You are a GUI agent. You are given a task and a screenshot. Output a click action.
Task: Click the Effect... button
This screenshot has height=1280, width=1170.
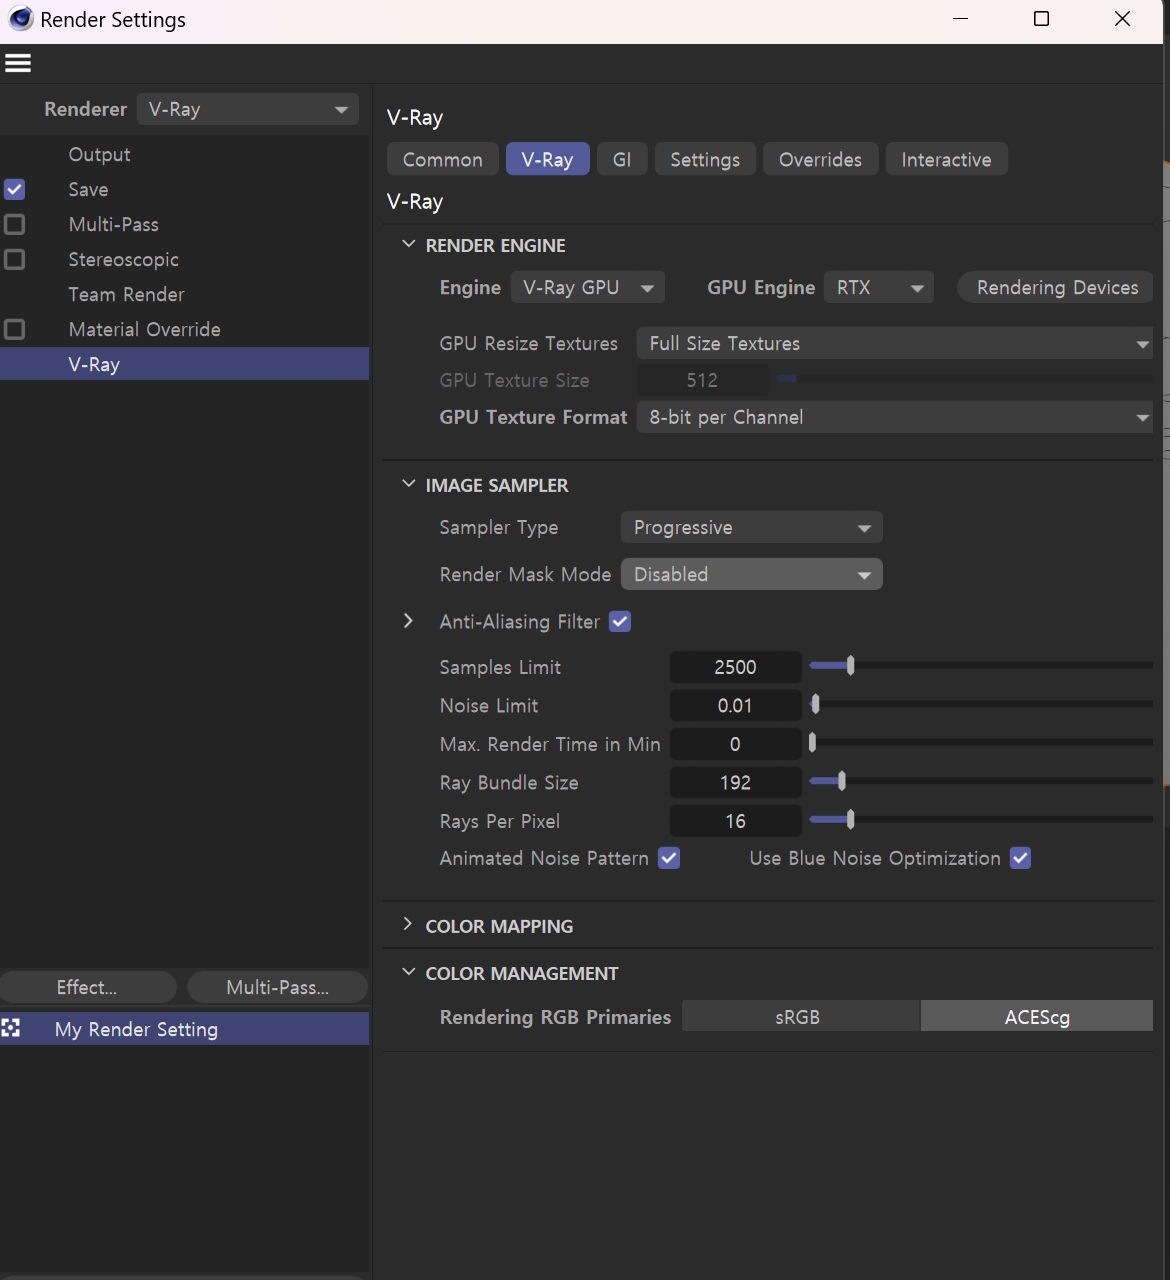click(x=87, y=987)
